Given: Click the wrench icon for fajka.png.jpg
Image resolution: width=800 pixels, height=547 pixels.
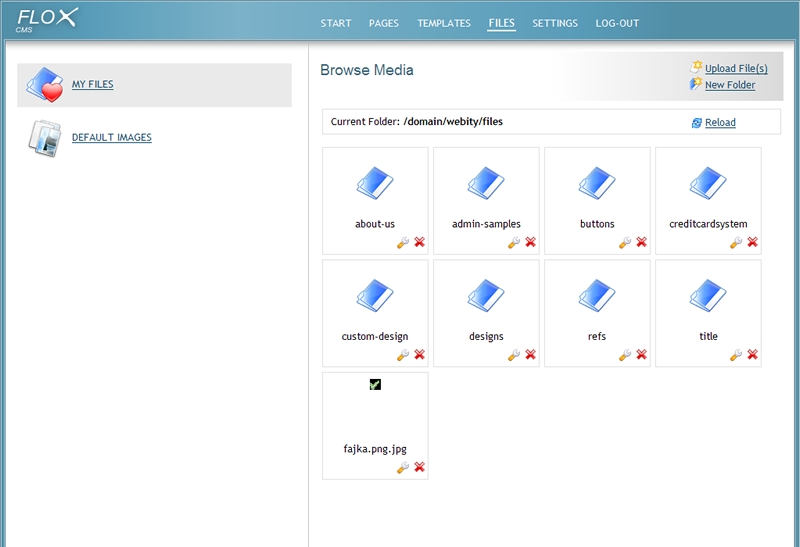Looking at the screenshot, I should [403, 467].
